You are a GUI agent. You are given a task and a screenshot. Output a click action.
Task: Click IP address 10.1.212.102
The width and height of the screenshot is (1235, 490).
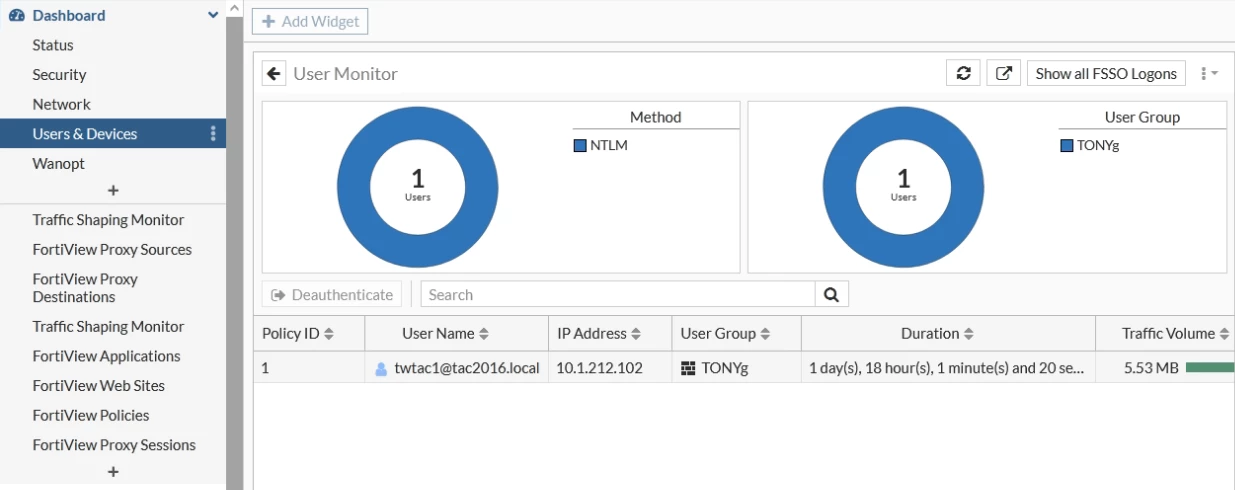point(599,368)
